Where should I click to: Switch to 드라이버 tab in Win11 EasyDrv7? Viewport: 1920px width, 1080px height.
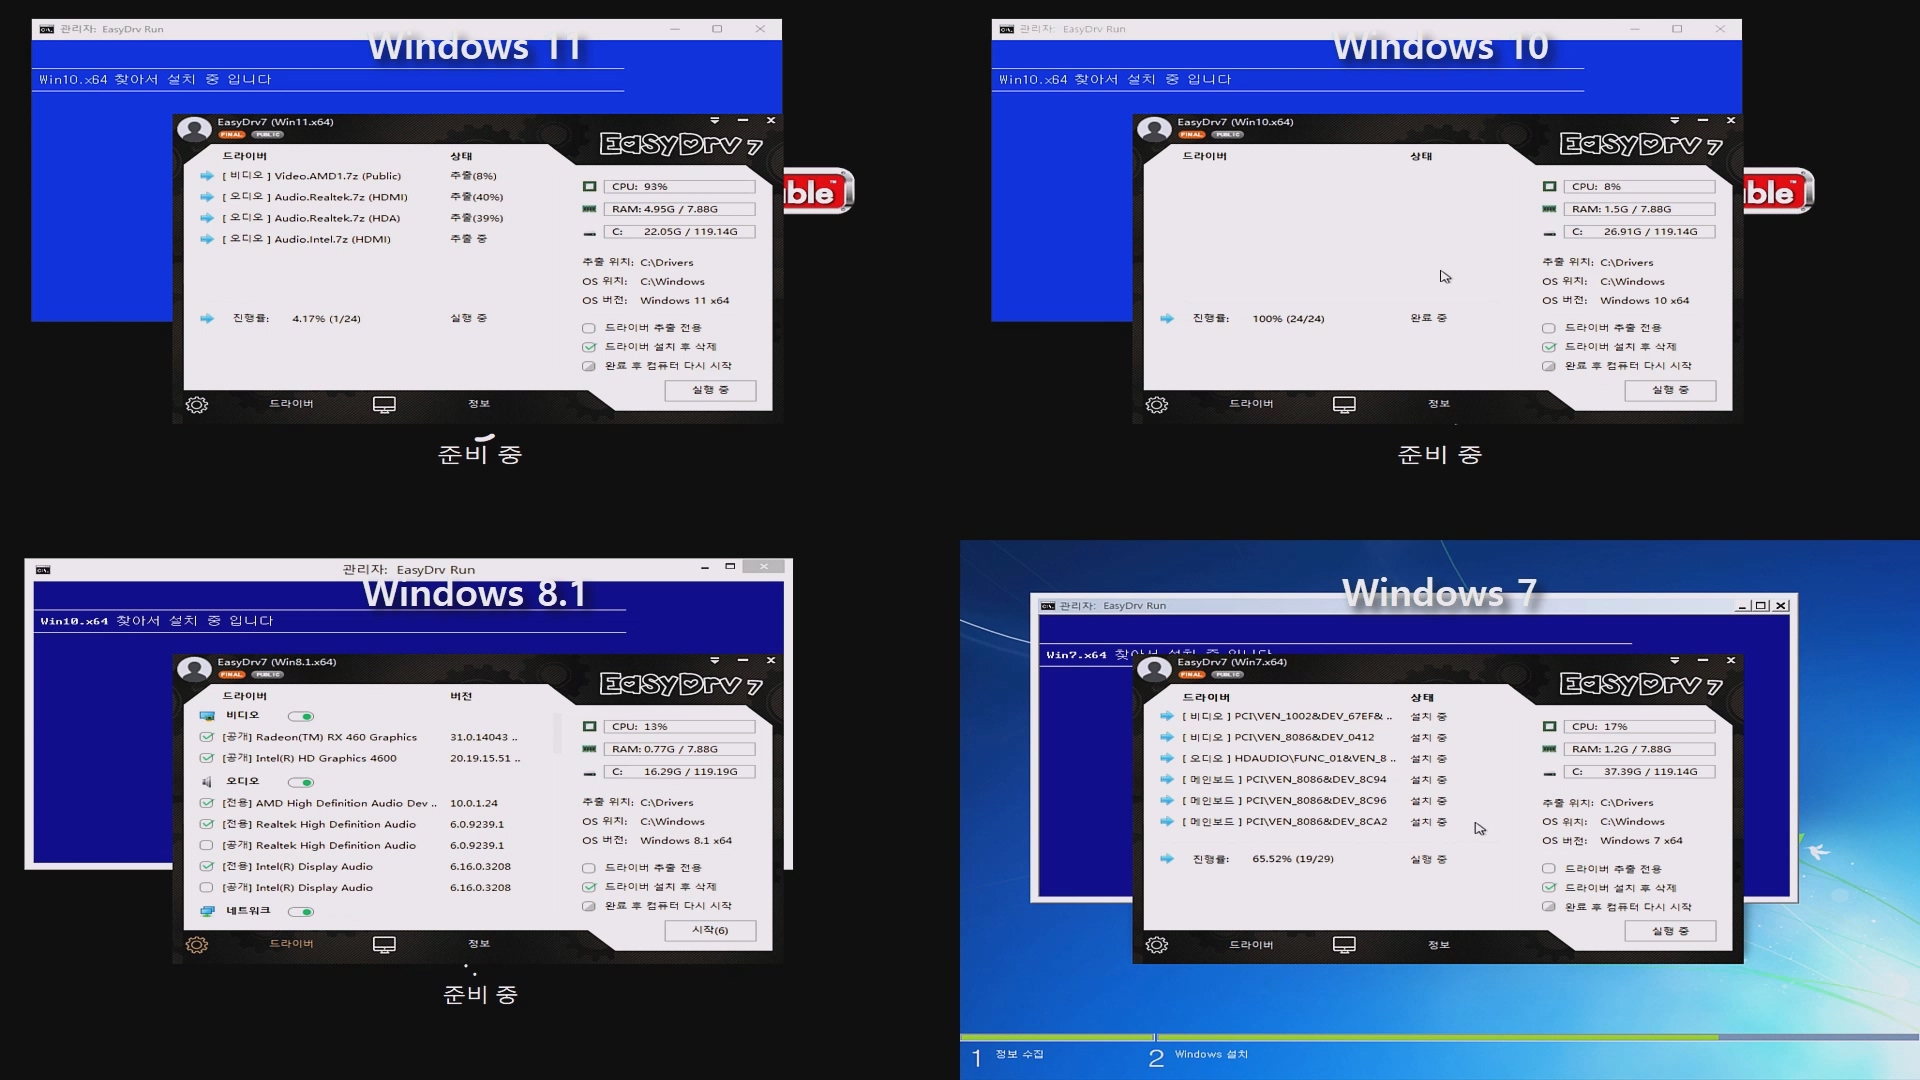(x=291, y=404)
